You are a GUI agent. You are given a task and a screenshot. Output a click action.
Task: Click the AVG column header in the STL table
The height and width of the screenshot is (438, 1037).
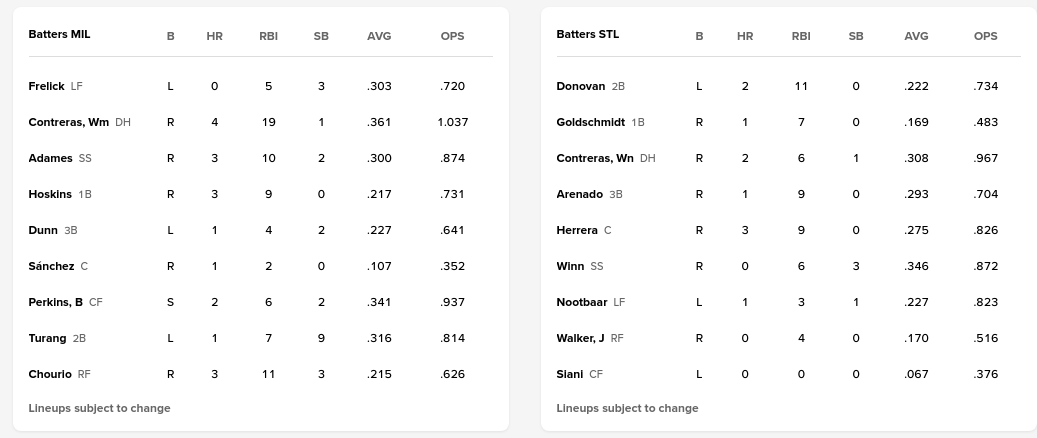tap(916, 36)
